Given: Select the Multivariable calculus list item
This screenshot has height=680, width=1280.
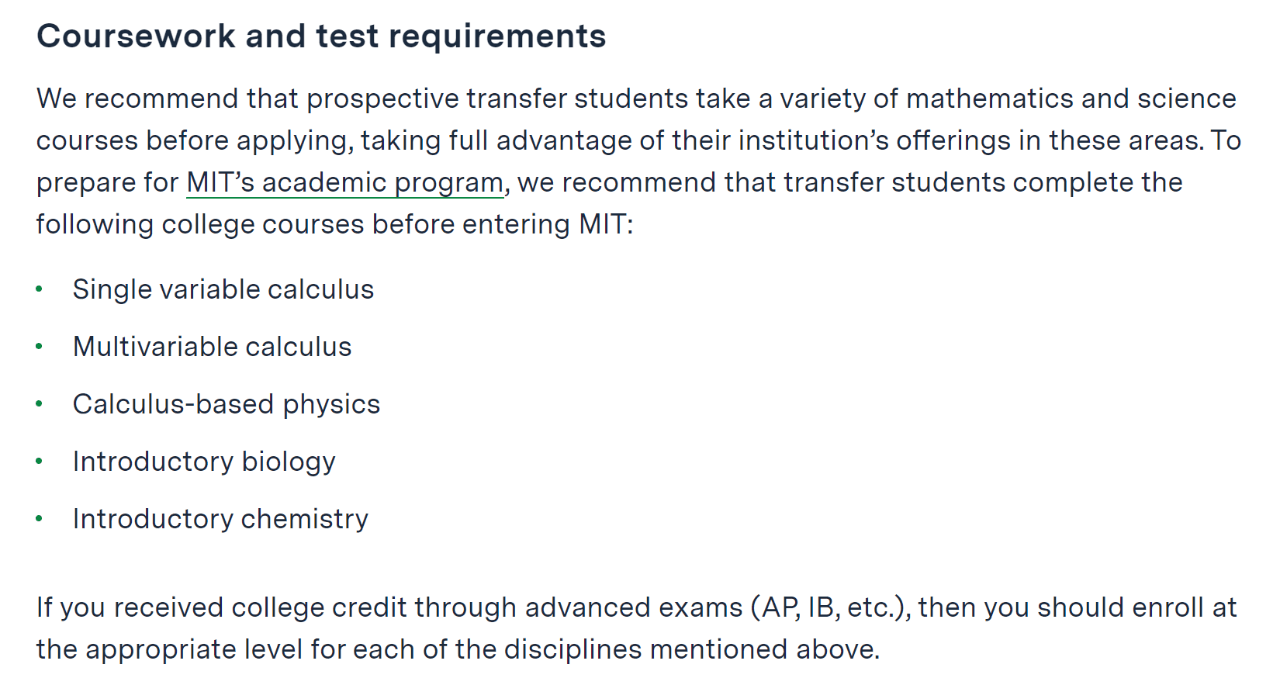Looking at the screenshot, I should (x=212, y=347).
